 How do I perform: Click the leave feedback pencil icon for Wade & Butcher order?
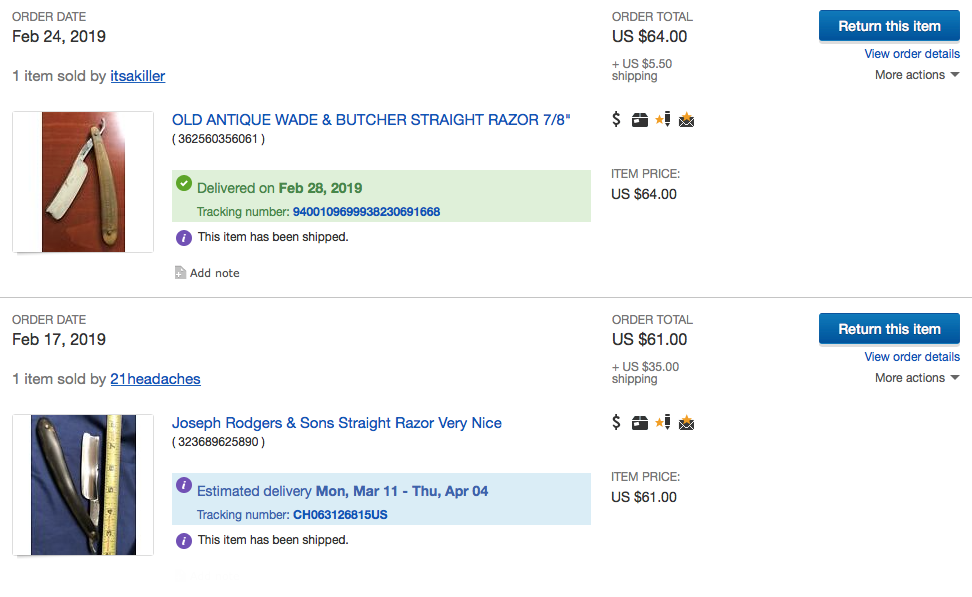[x=663, y=120]
